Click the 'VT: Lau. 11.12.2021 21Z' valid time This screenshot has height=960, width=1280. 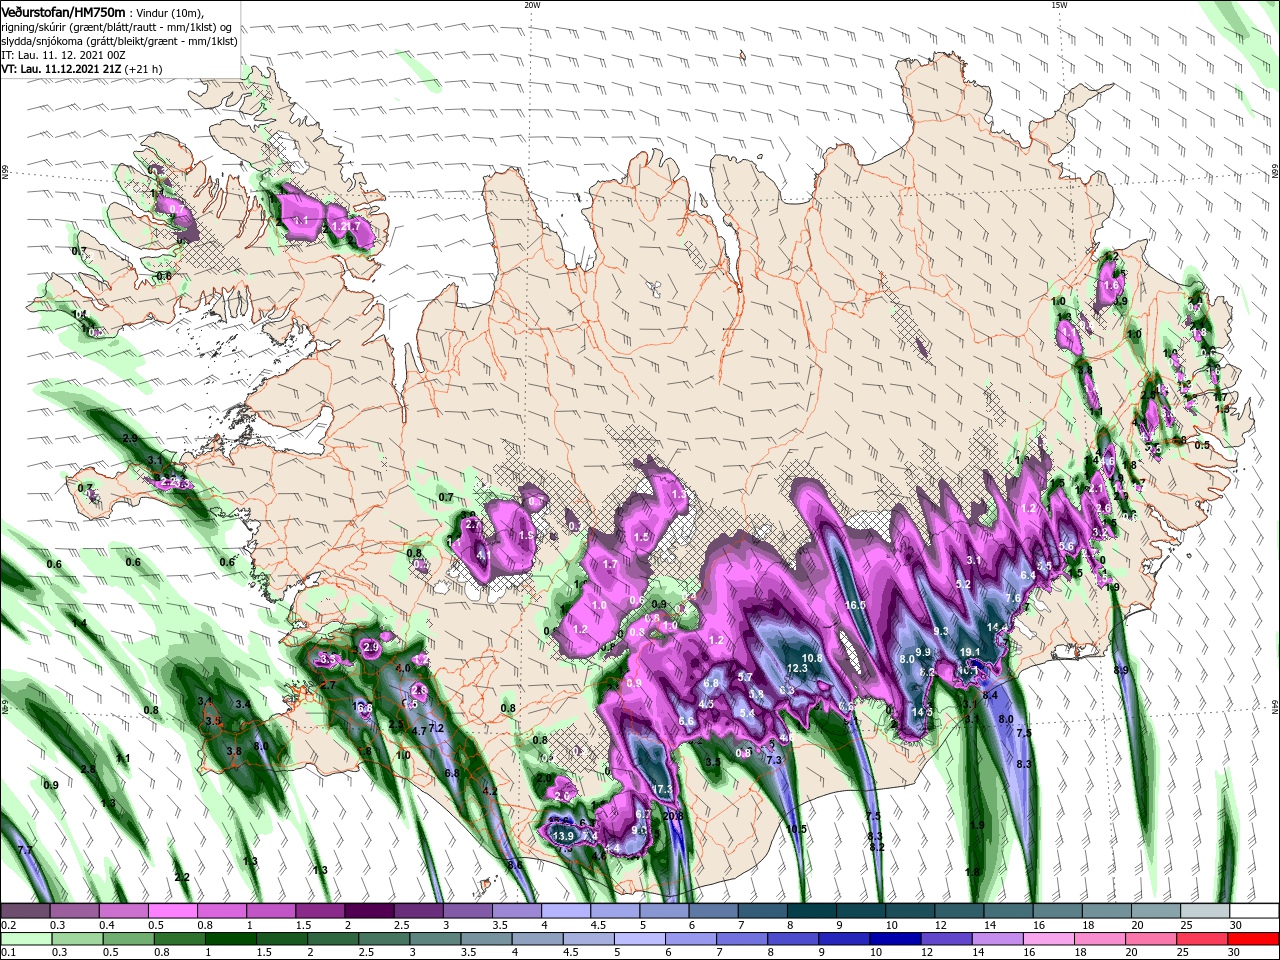(61, 69)
